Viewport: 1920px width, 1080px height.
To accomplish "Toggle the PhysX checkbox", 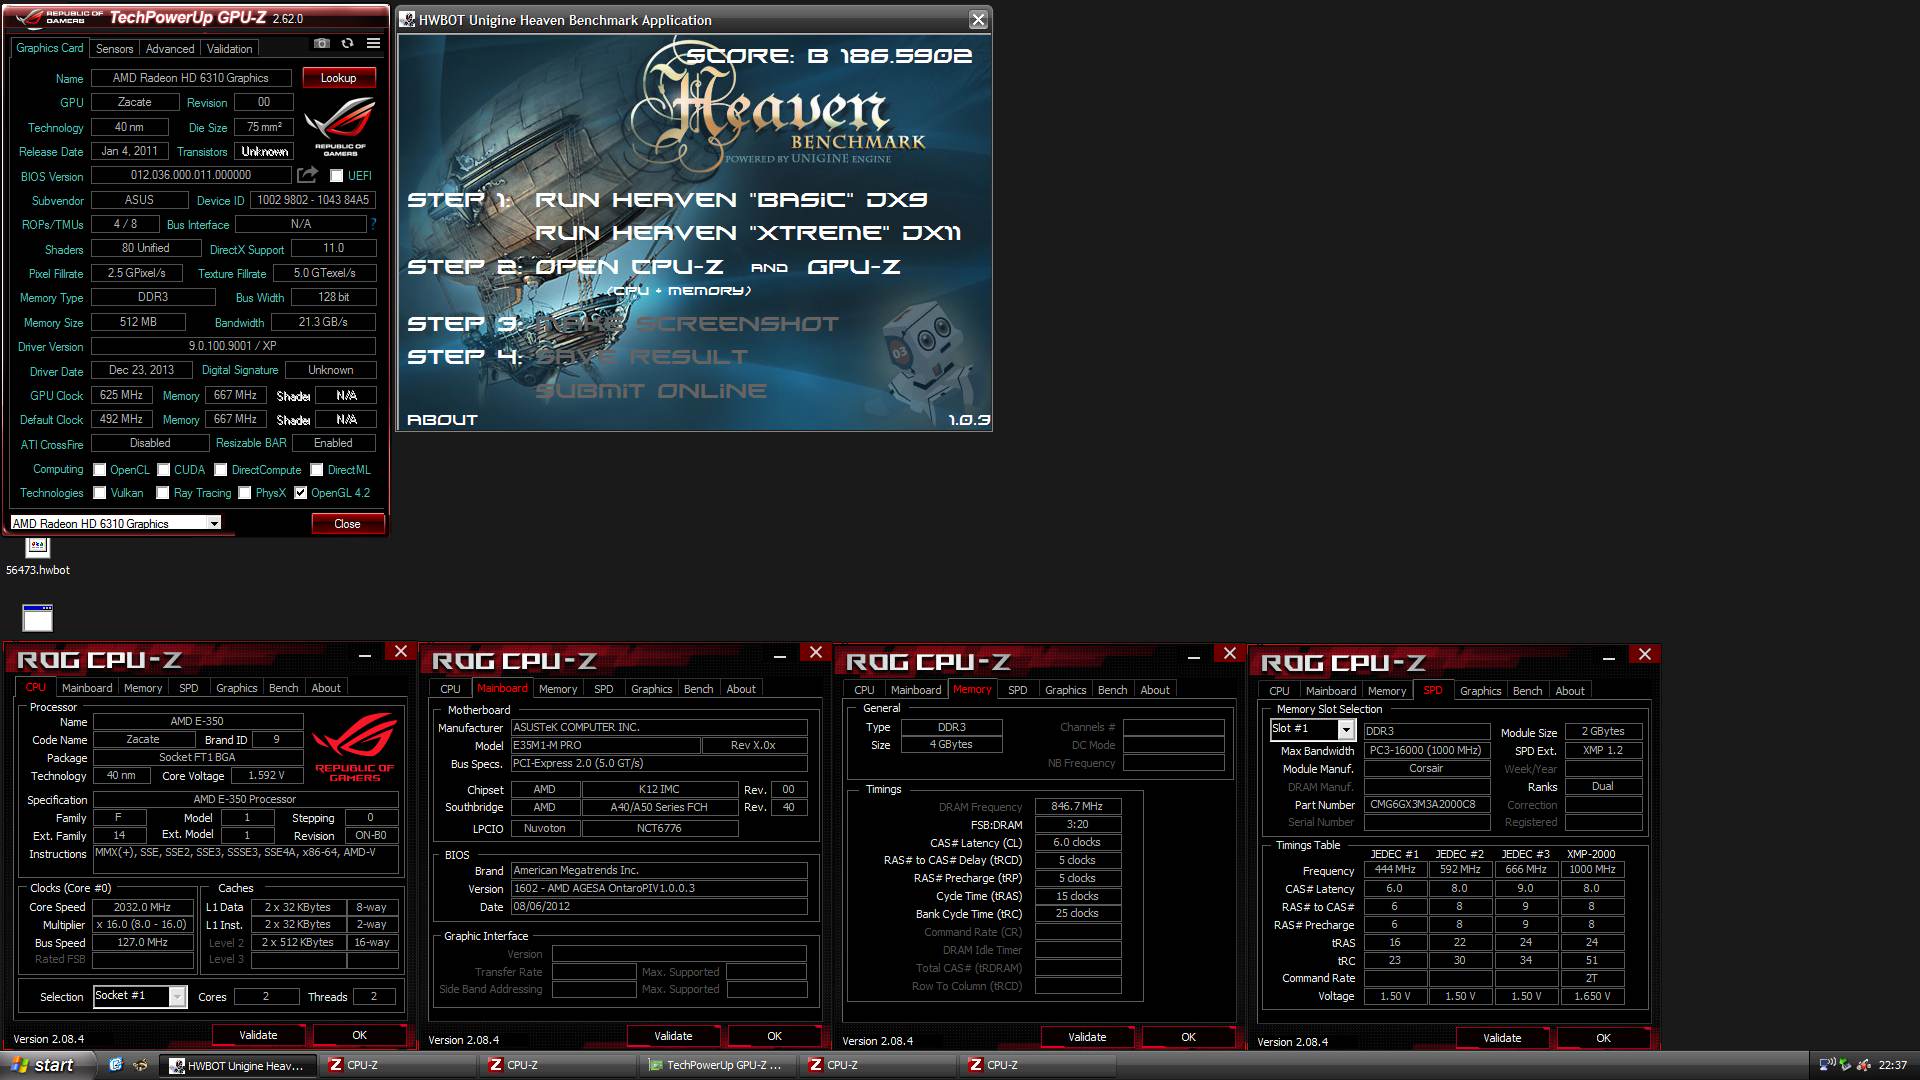I will [245, 493].
